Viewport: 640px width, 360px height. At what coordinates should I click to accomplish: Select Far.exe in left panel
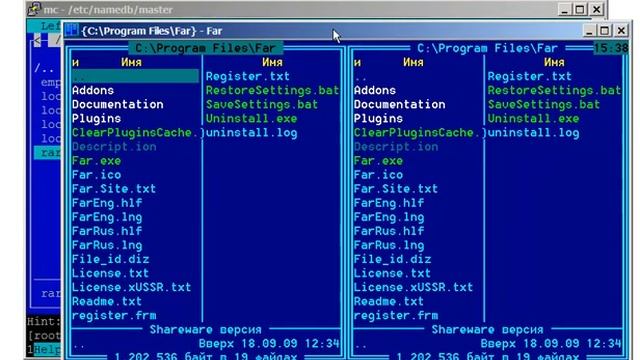96,161
